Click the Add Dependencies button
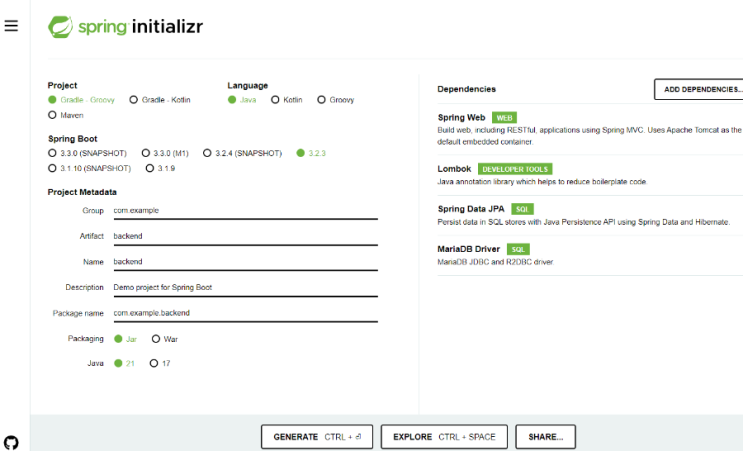The image size is (743, 451). point(699,89)
